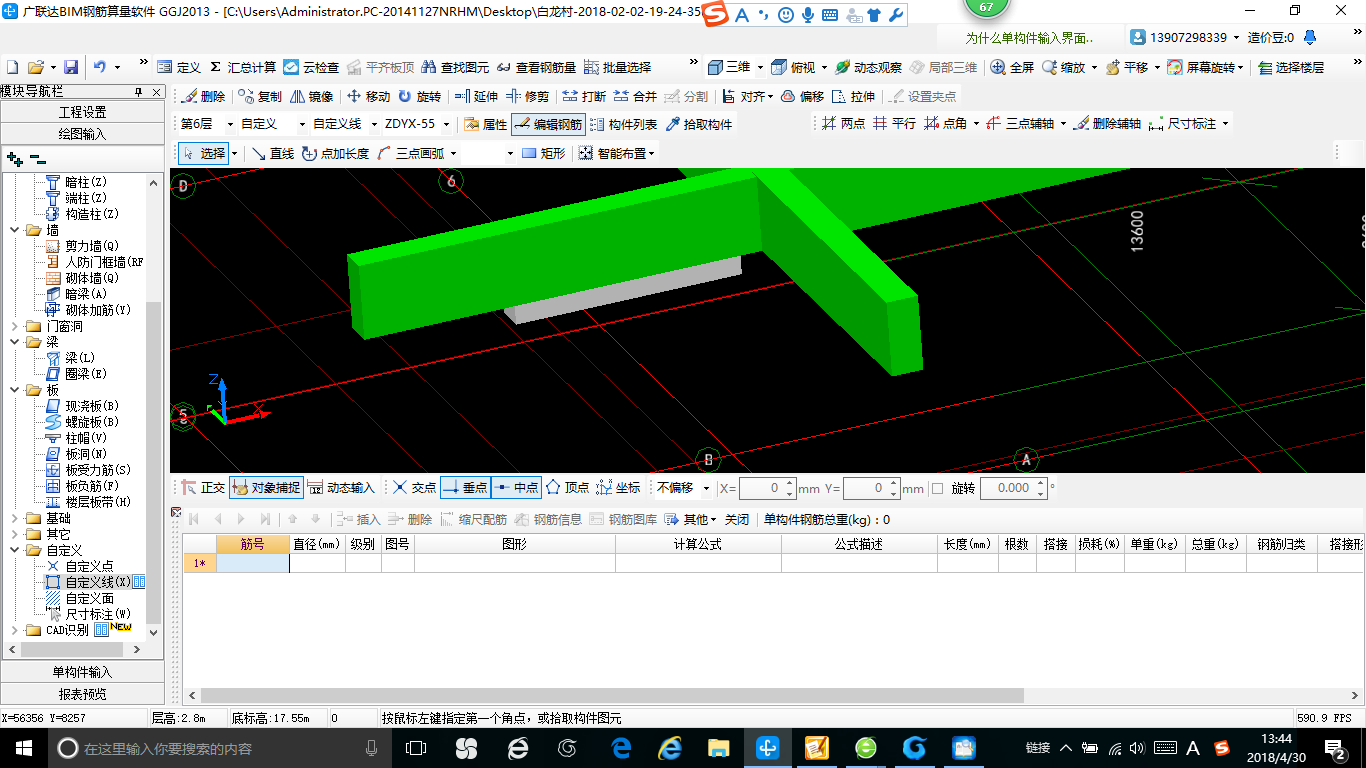Toggle 垂点 perpendicular snap
The width and height of the screenshot is (1366, 768).
(x=465, y=487)
